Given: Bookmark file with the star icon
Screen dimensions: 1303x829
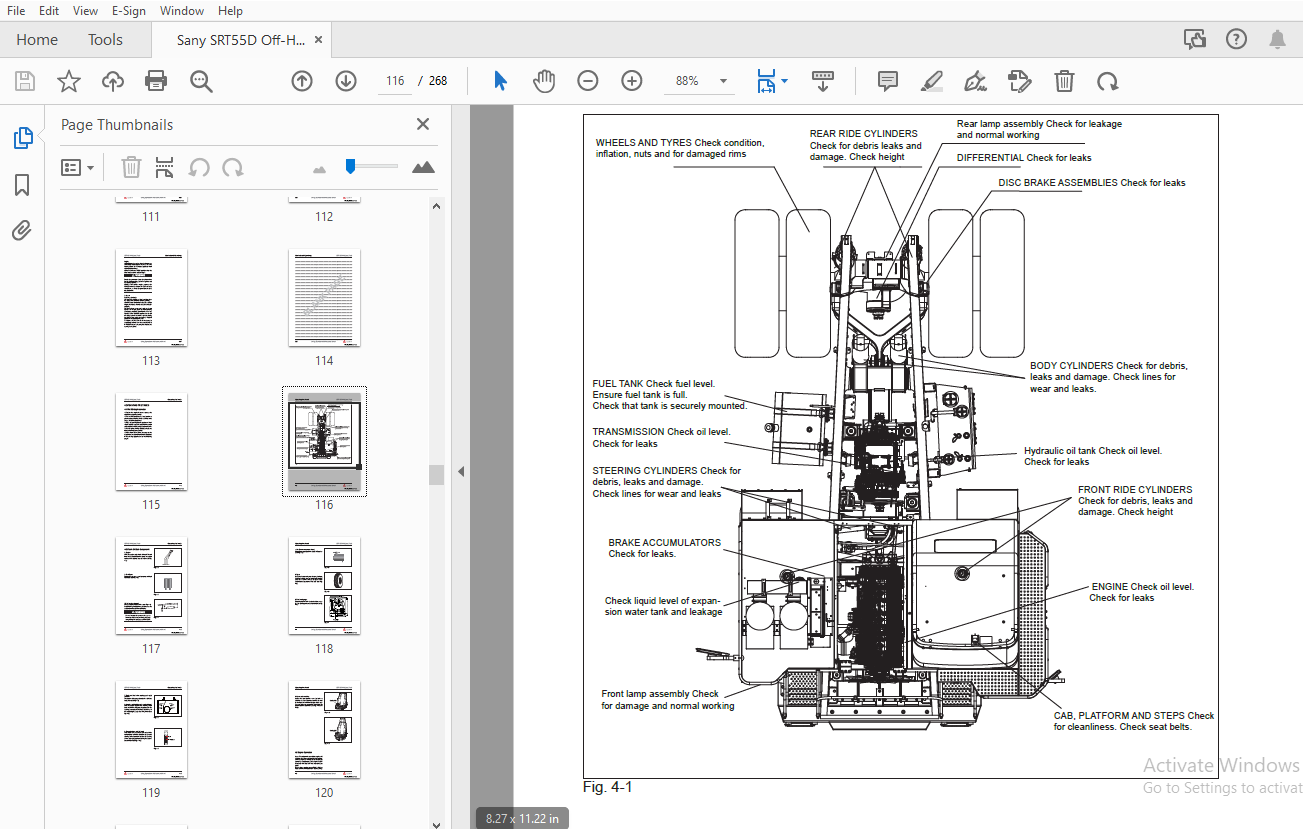Looking at the screenshot, I should click(69, 81).
